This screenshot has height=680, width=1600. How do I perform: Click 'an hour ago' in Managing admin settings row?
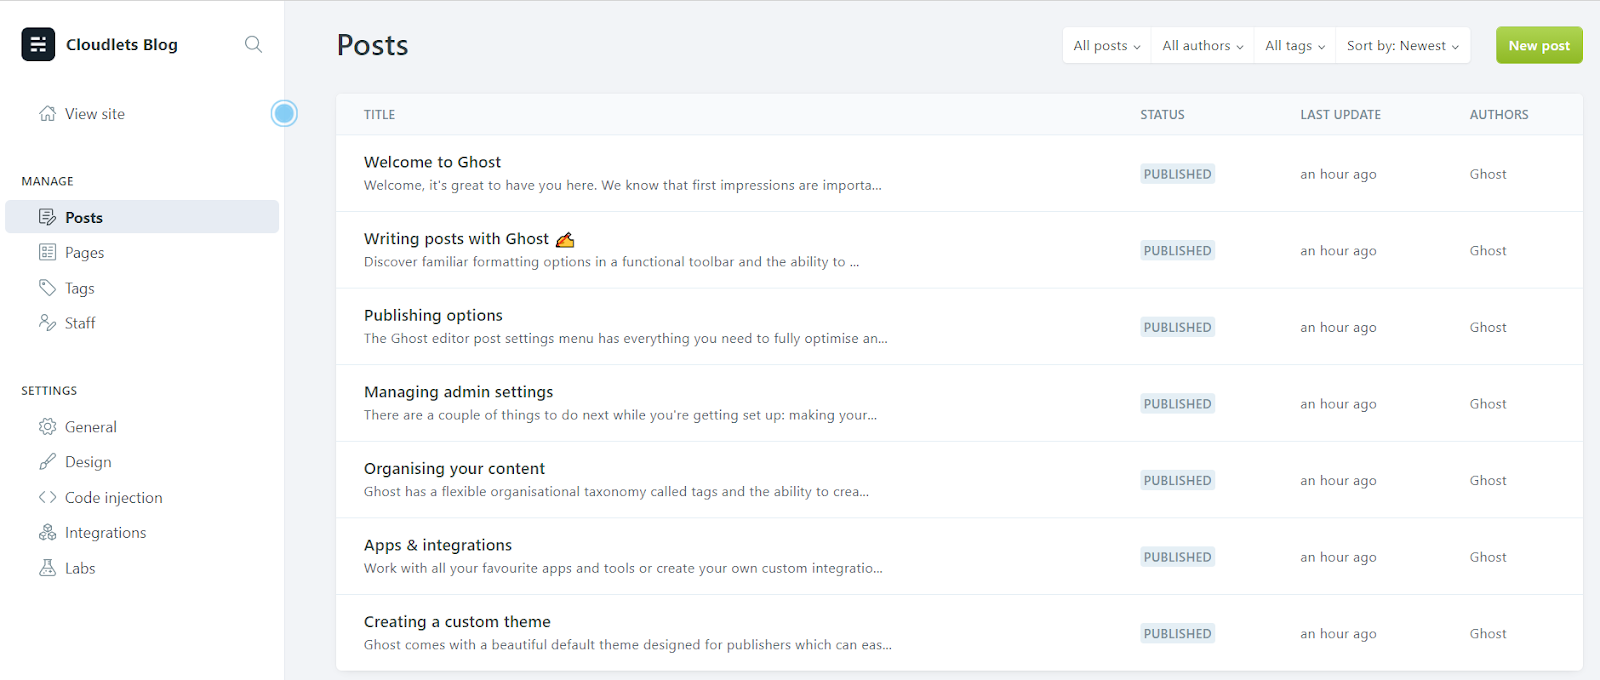click(1338, 404)
